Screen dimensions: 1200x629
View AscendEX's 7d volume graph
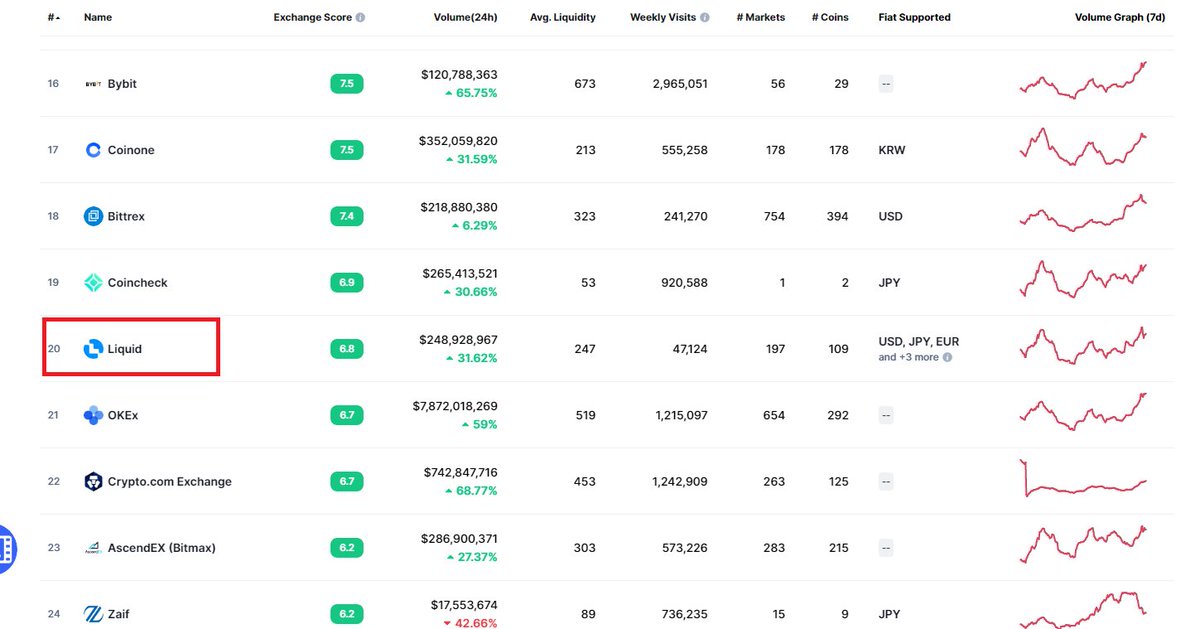click(x=1083, y=545)
